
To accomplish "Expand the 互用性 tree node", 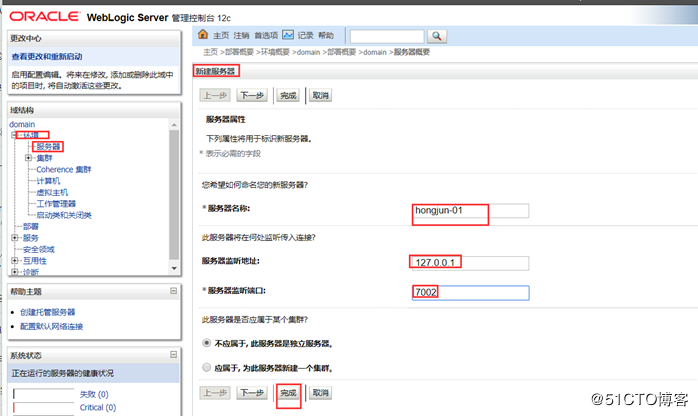I will (14, 261).
